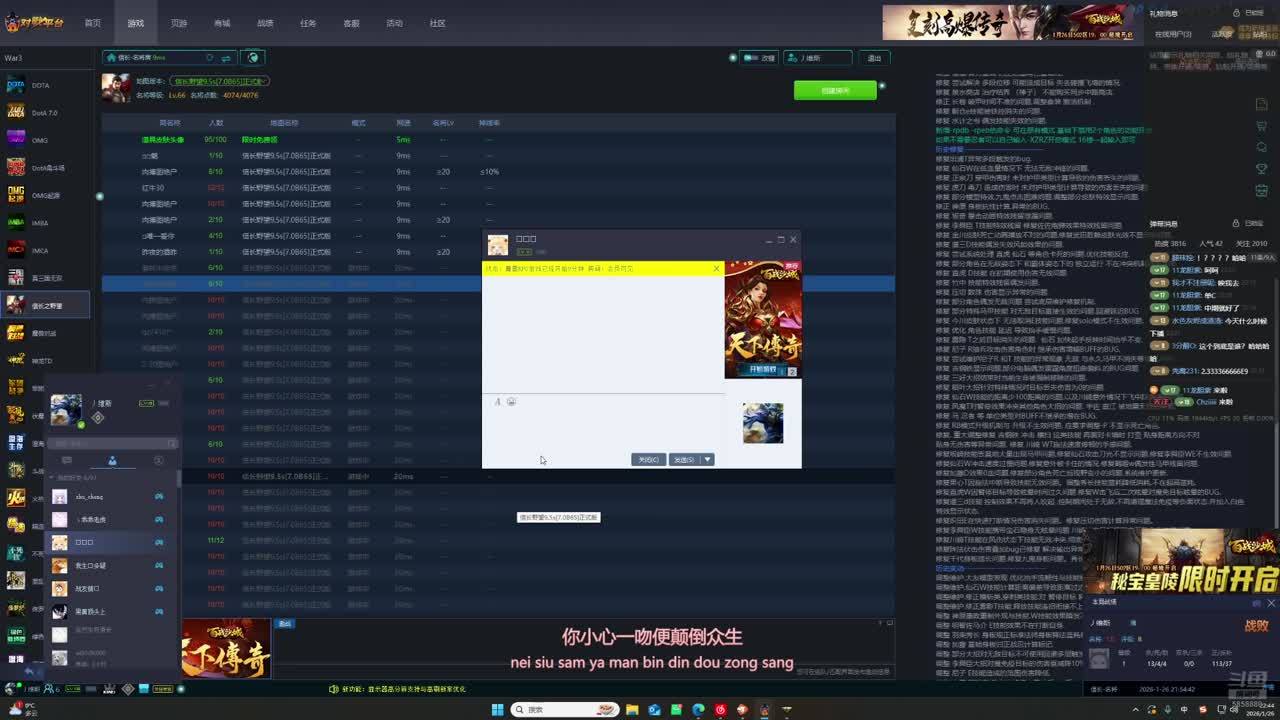This screenshot has width=1280, height=720.
Task: Open the 社区 tab
Action: tap(438, 23)
